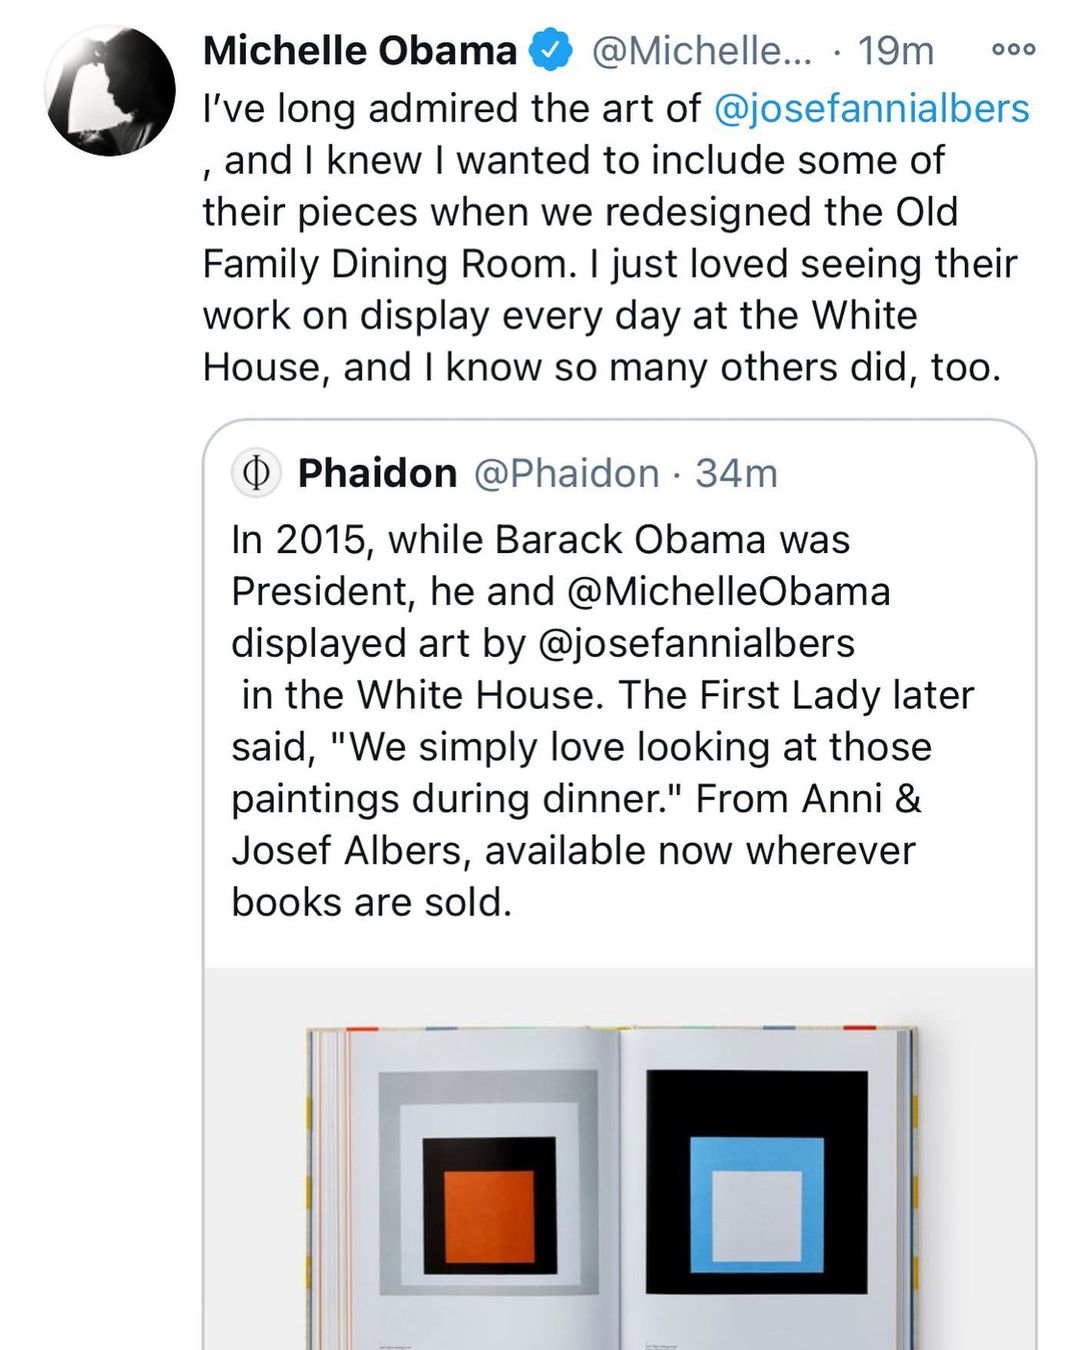
Task: Click the 19m tweet timestamp
Action: 895,50
